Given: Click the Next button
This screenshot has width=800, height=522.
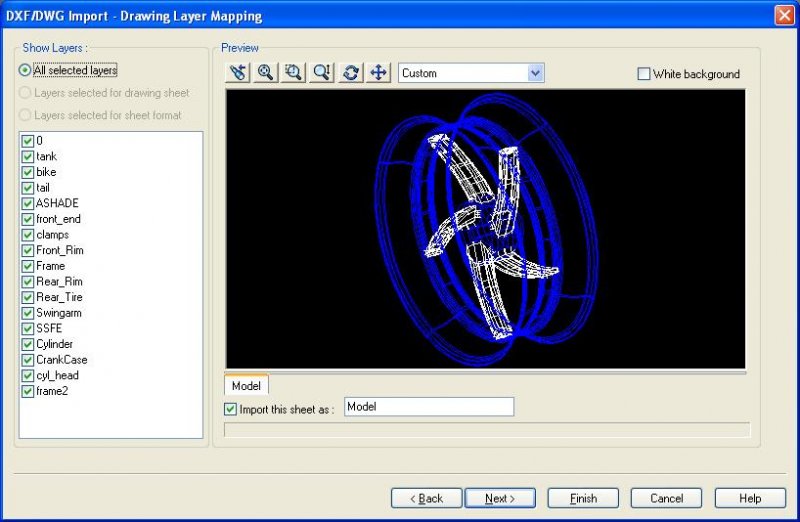Looking at the screenshot, I should (500, 498).
